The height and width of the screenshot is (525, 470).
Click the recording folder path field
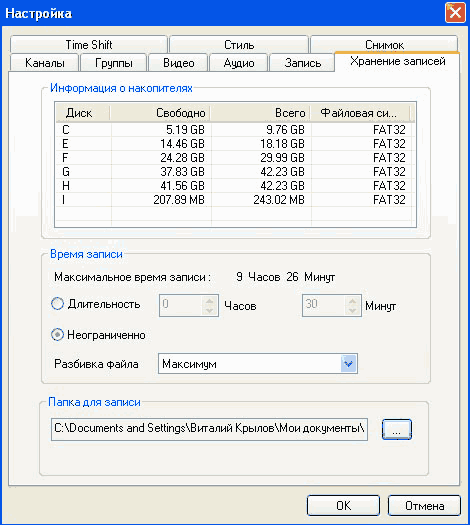[x=209, y=429]
